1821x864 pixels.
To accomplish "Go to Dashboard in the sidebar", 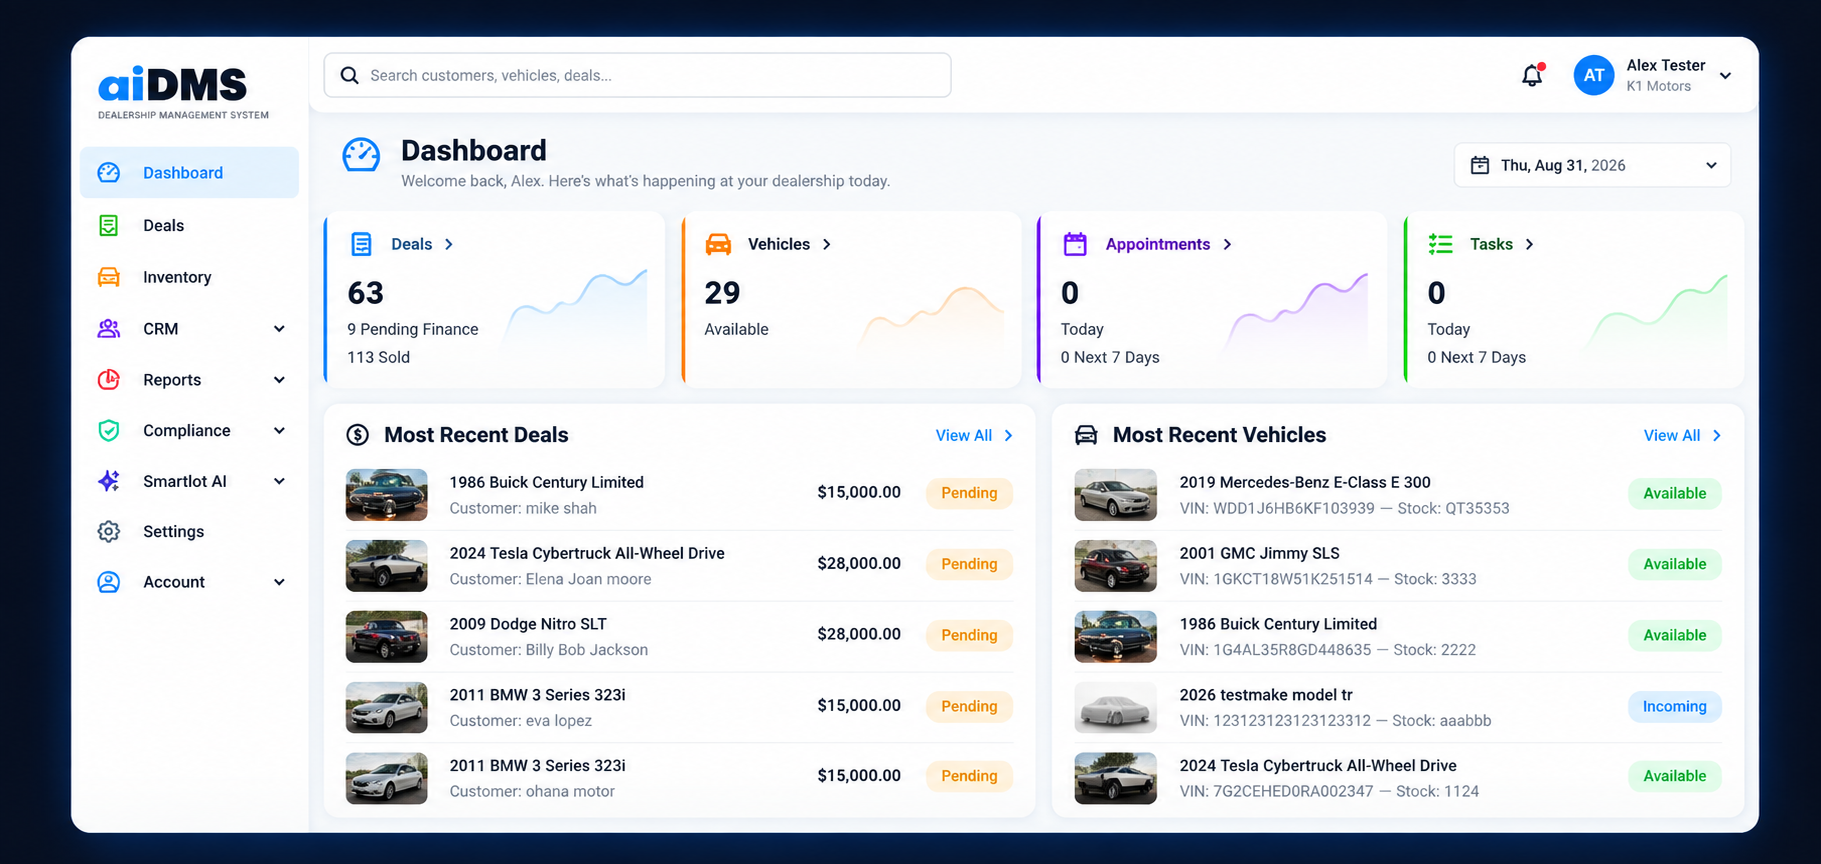I will point(189,173).
